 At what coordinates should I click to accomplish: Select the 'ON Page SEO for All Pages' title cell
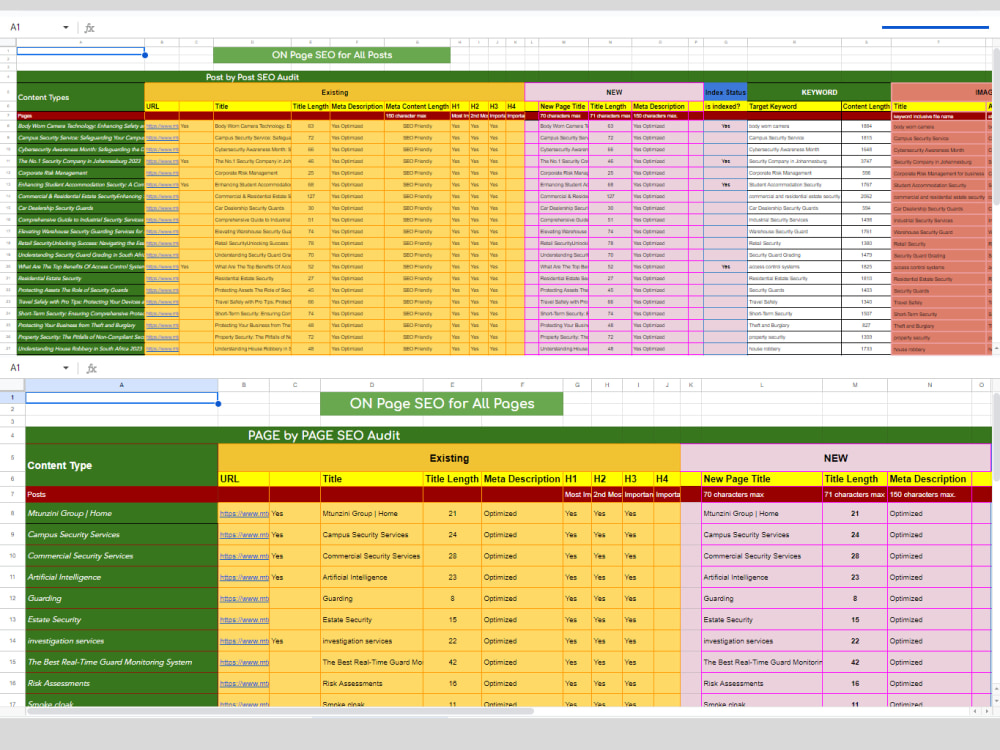point(441,404)
